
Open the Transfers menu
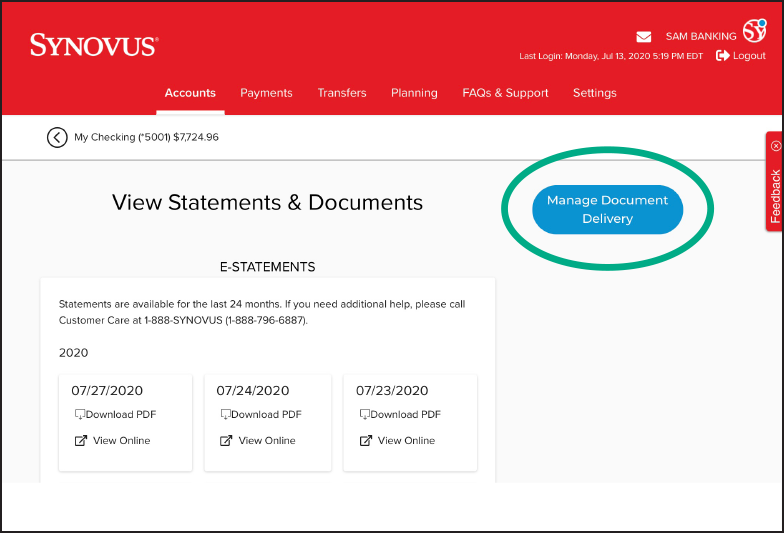tap(342, 93)
